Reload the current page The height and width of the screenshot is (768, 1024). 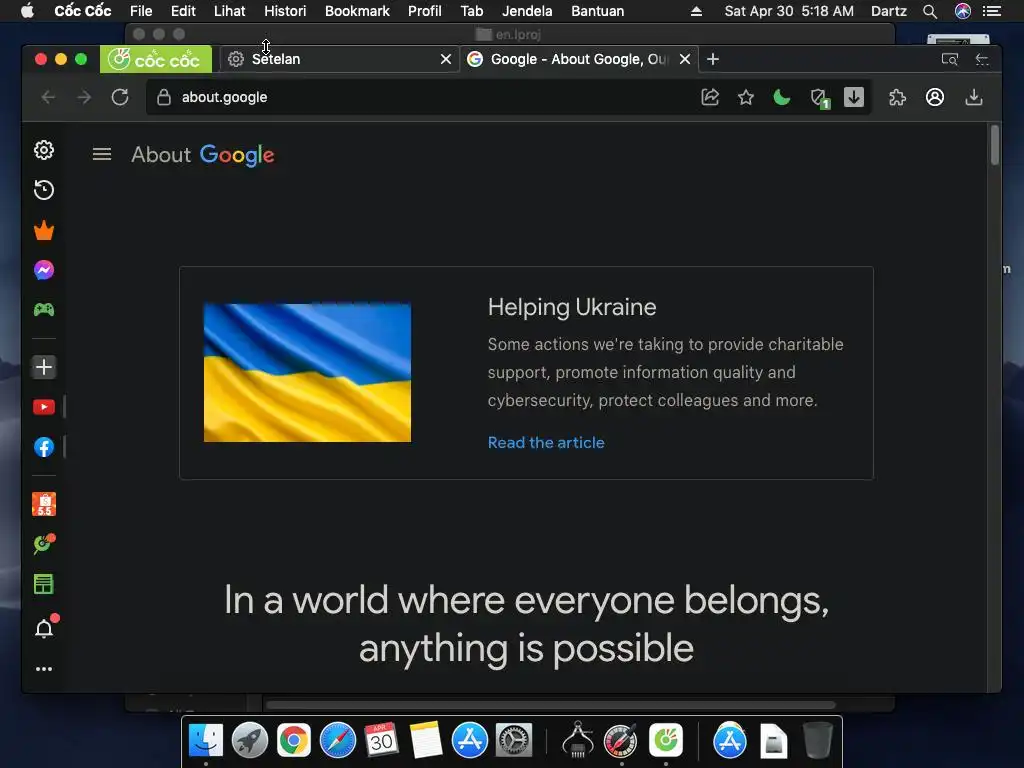[120, 97]
